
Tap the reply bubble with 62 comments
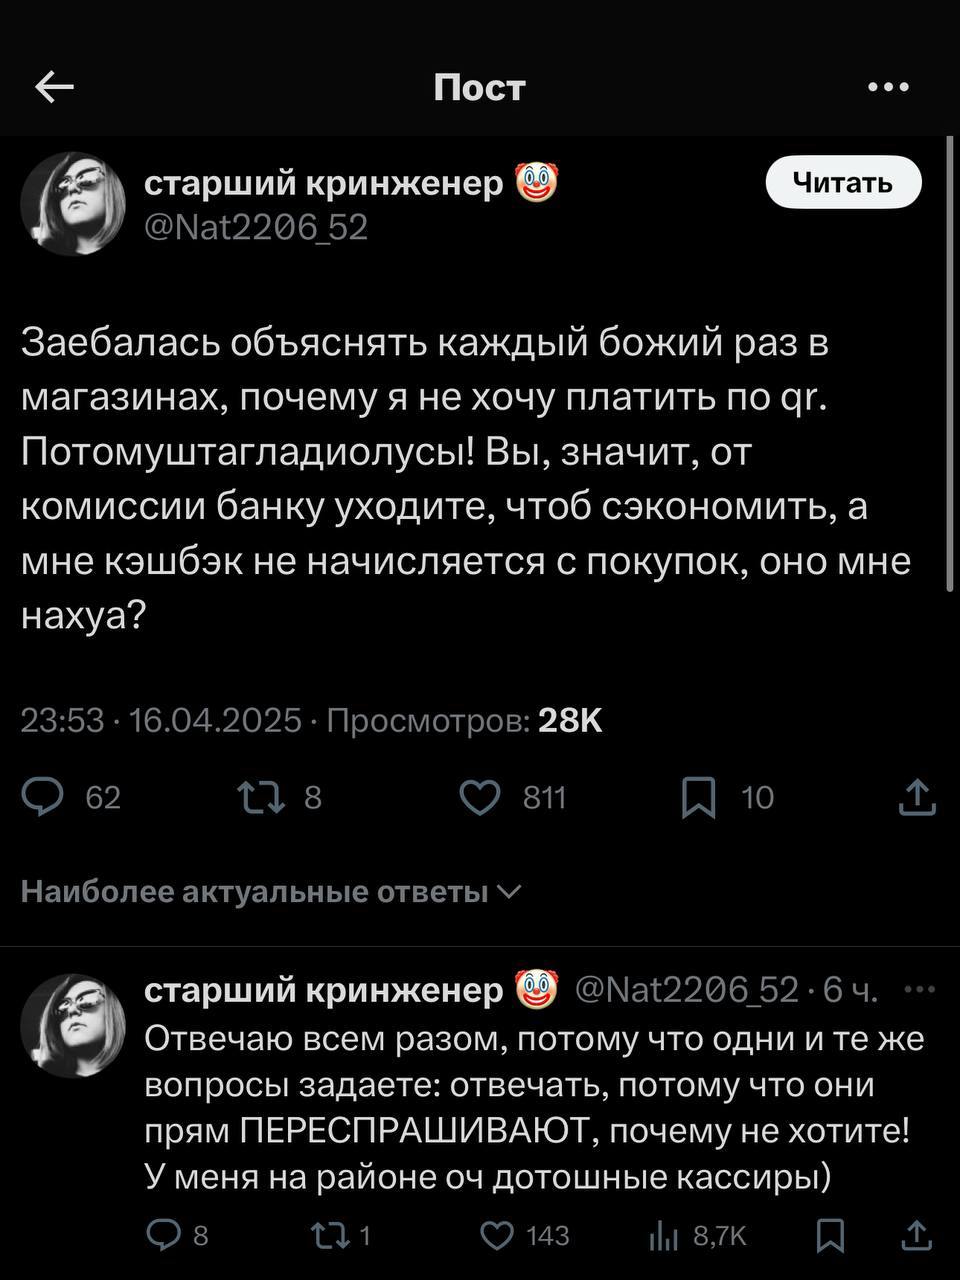click(x=44, y=797)
